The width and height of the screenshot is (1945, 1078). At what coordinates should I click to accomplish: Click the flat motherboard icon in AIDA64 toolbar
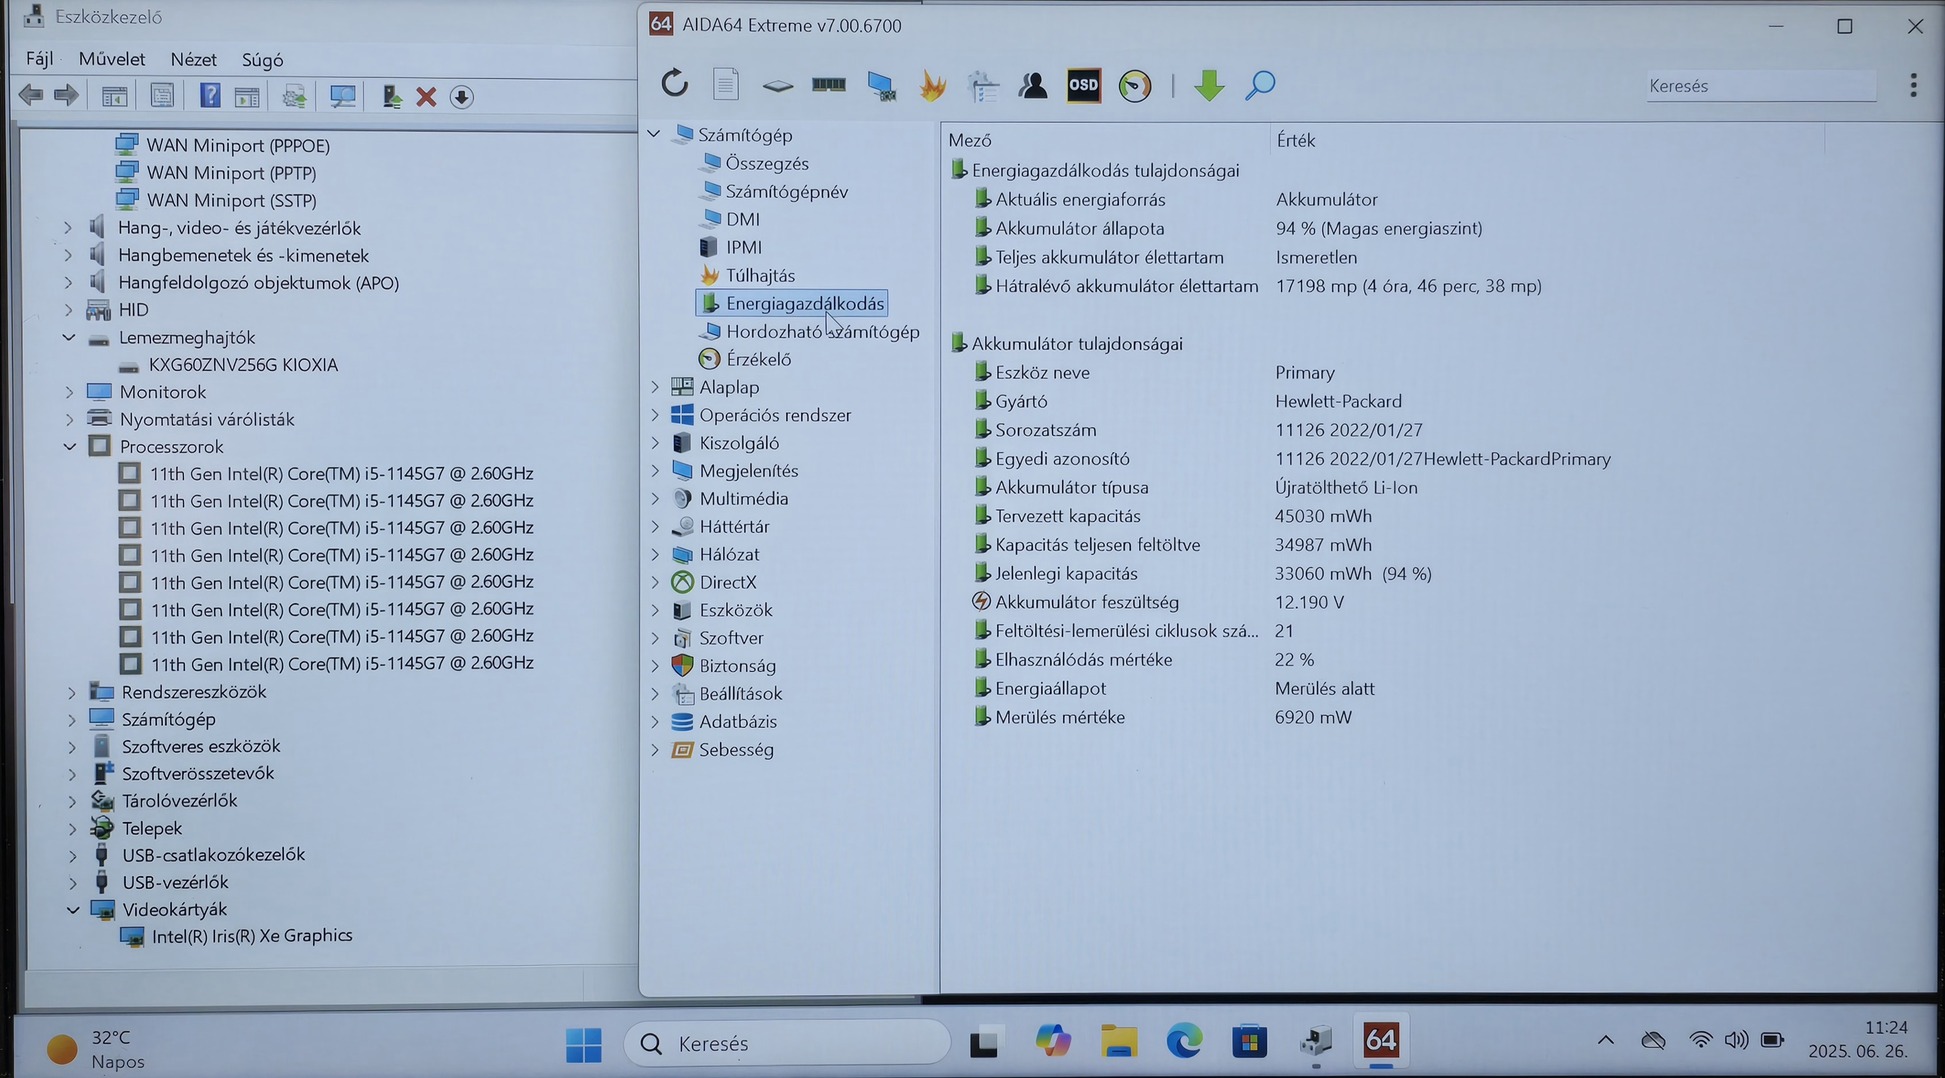click(x=777, y=87)
